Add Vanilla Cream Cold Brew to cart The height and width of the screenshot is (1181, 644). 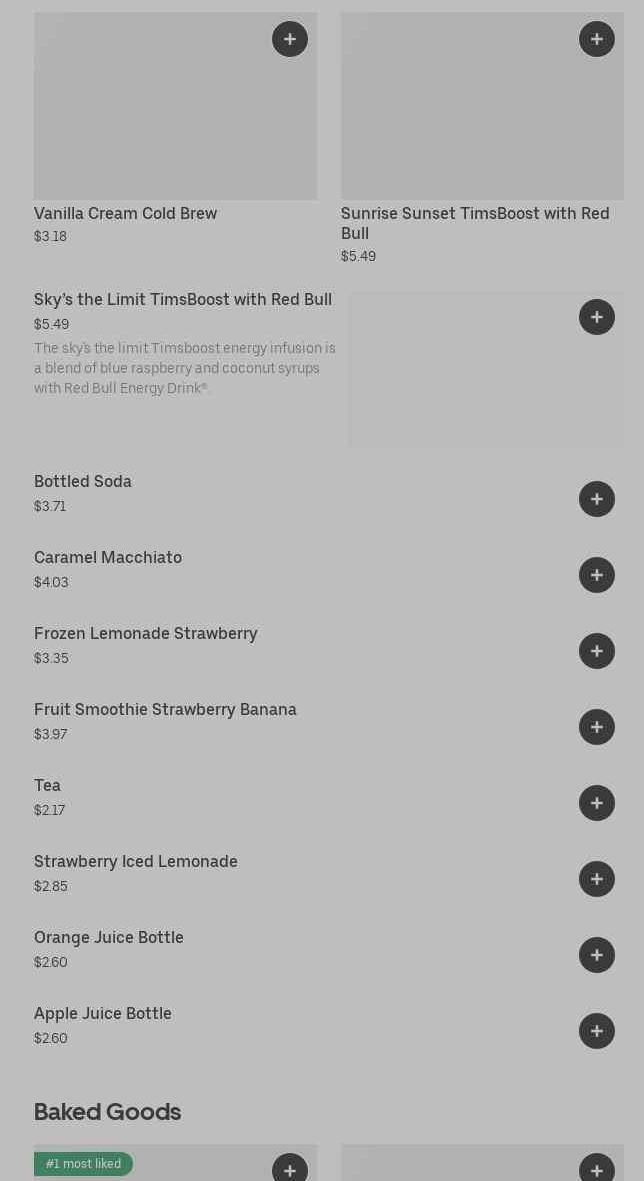[x=290, y=39]
